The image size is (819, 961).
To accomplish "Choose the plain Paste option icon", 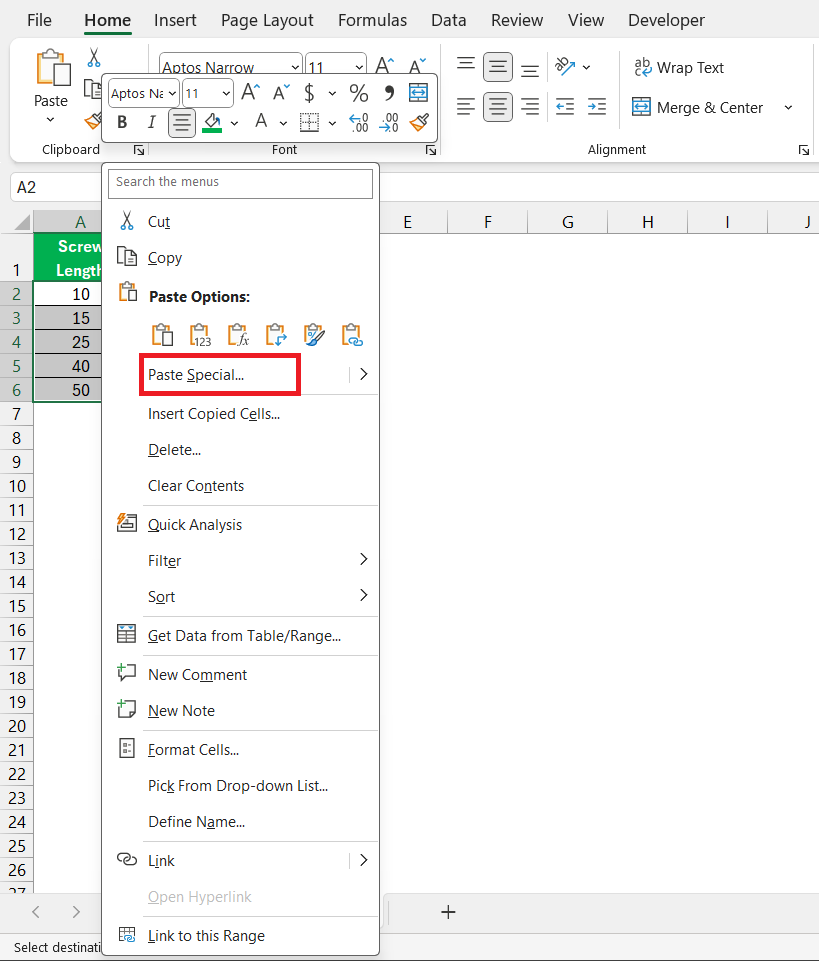I will [162, 335].
